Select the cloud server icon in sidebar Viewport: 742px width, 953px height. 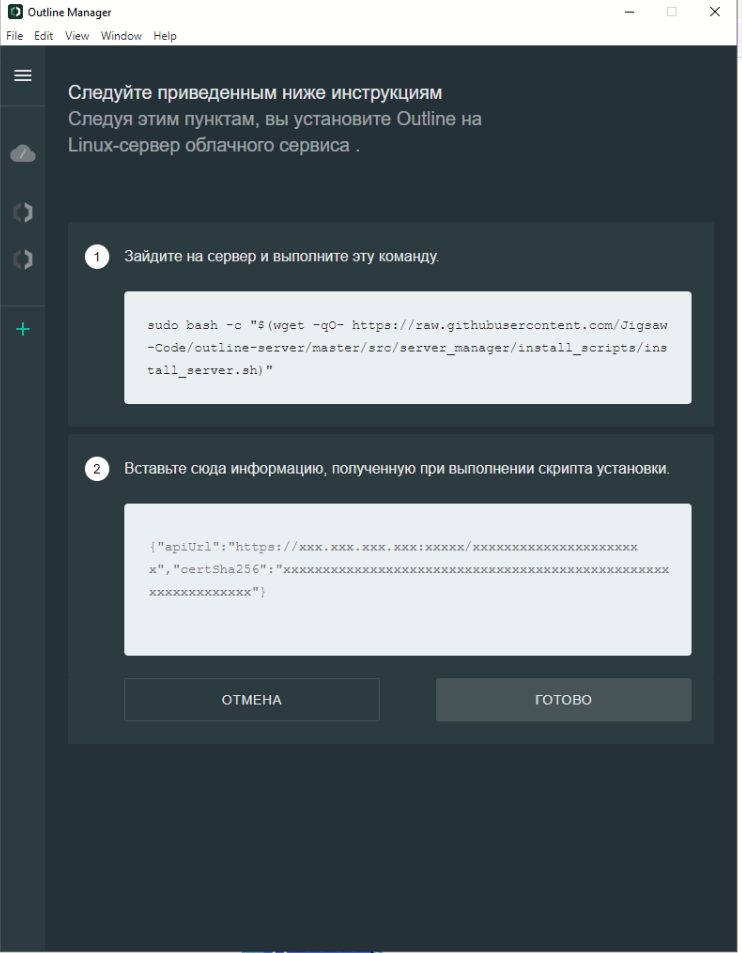point(23,154)
